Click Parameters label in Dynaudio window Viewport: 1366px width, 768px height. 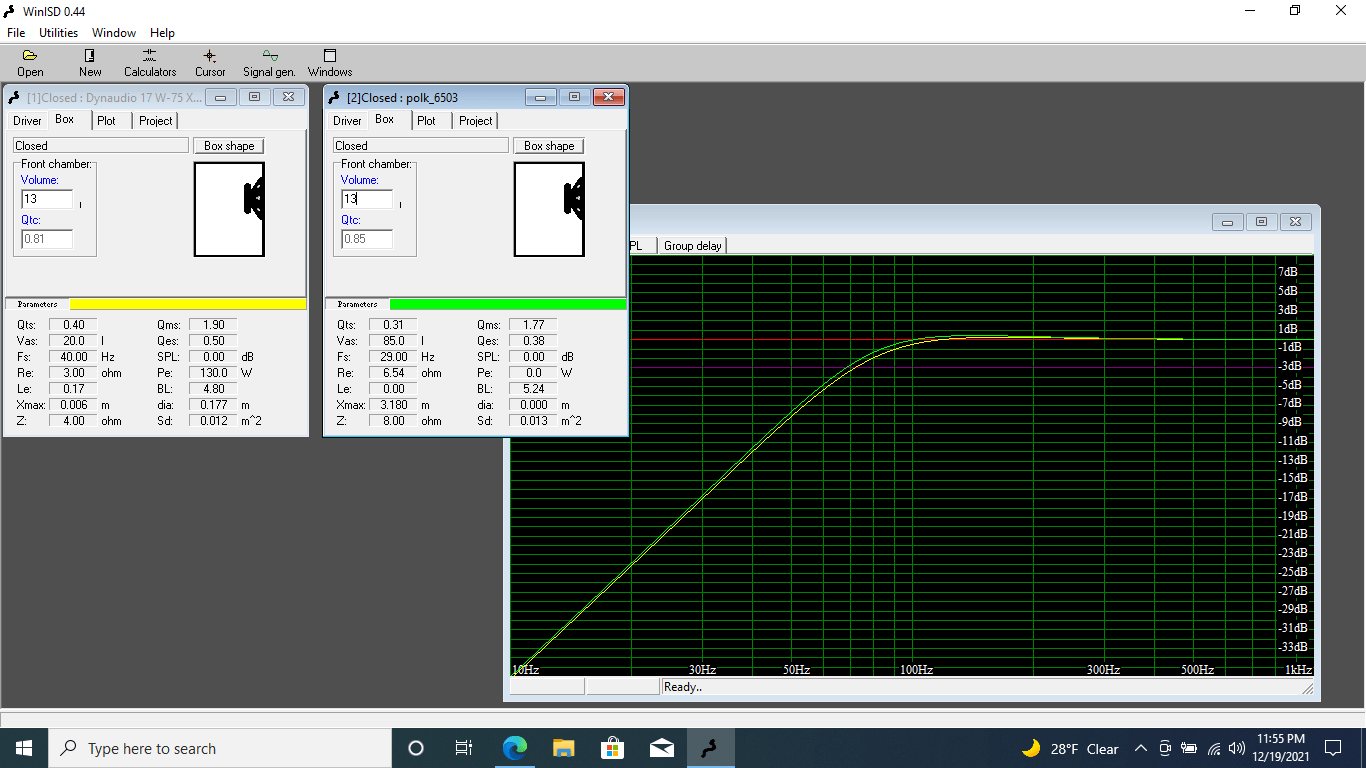(37, 304)
